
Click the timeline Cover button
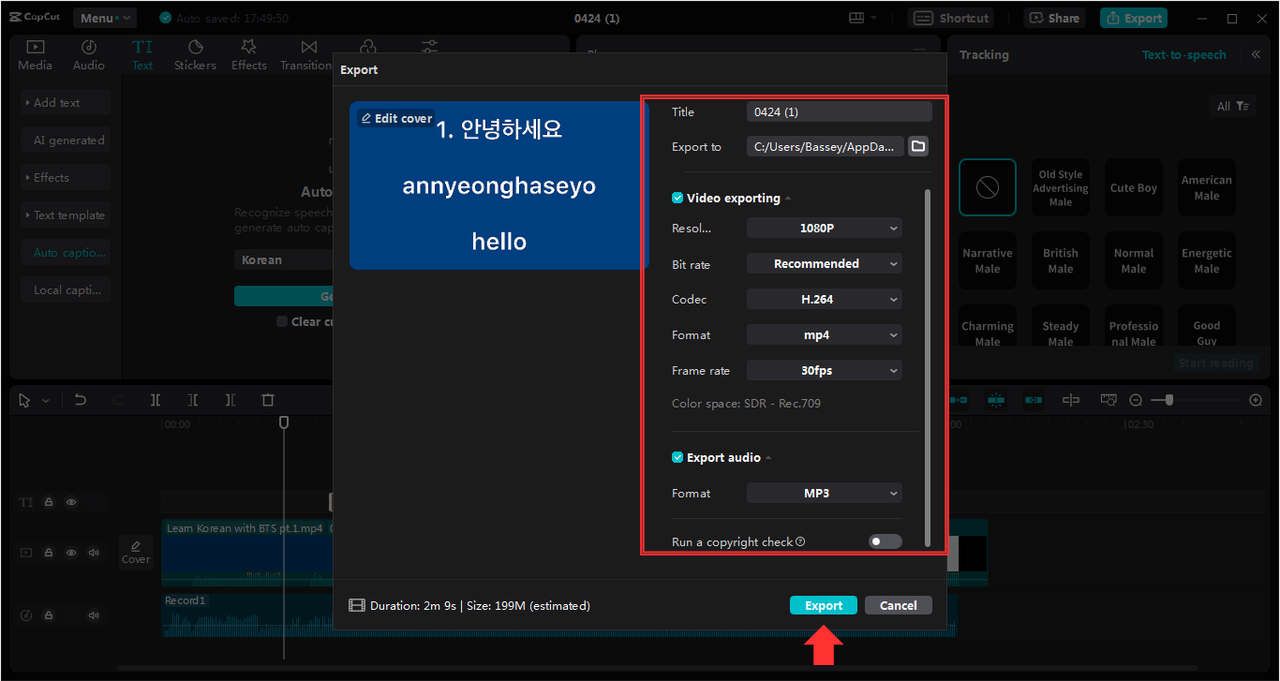point(135,551)
